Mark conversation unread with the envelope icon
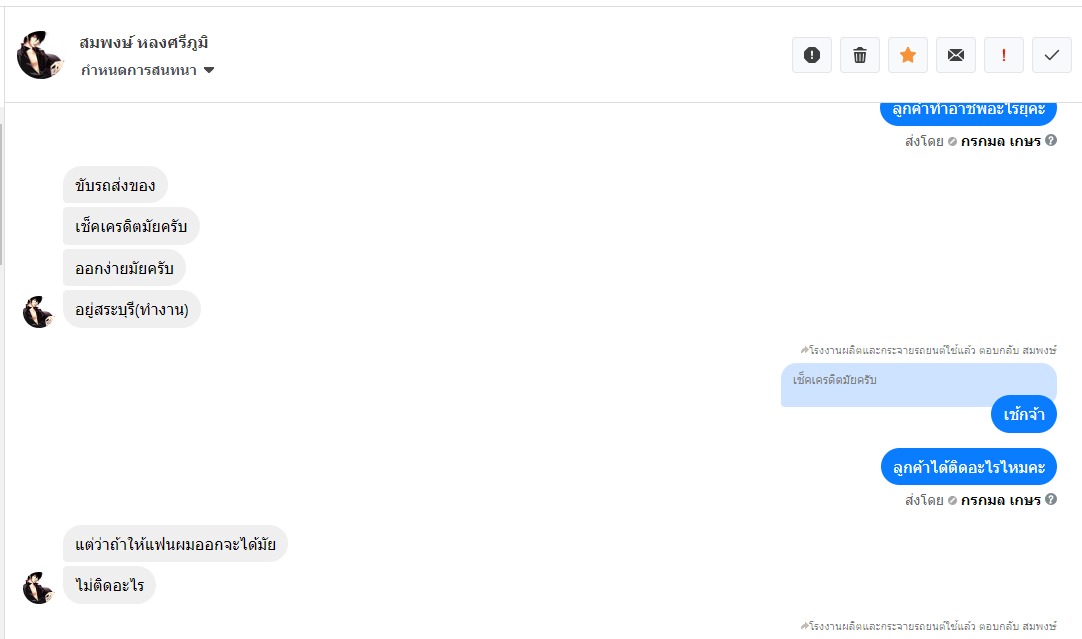The width and height of the screenshot is (1082, 639). pos(956,55)
